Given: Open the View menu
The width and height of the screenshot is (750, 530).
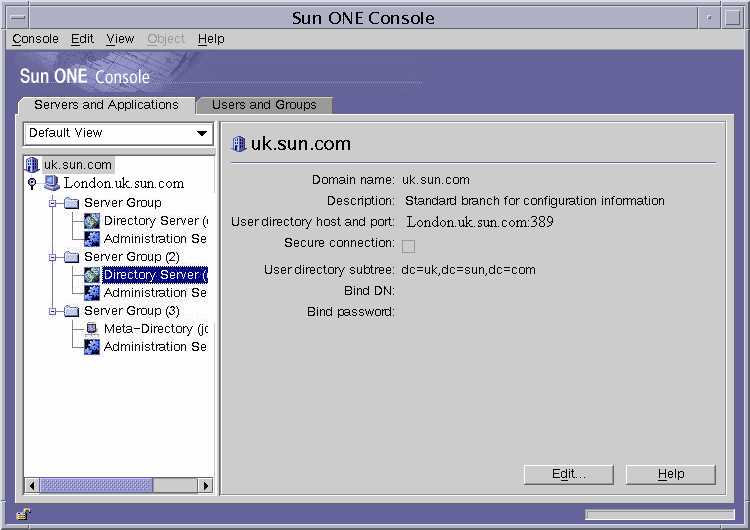Looking at the screenshot, I should [x=120, y=39].
